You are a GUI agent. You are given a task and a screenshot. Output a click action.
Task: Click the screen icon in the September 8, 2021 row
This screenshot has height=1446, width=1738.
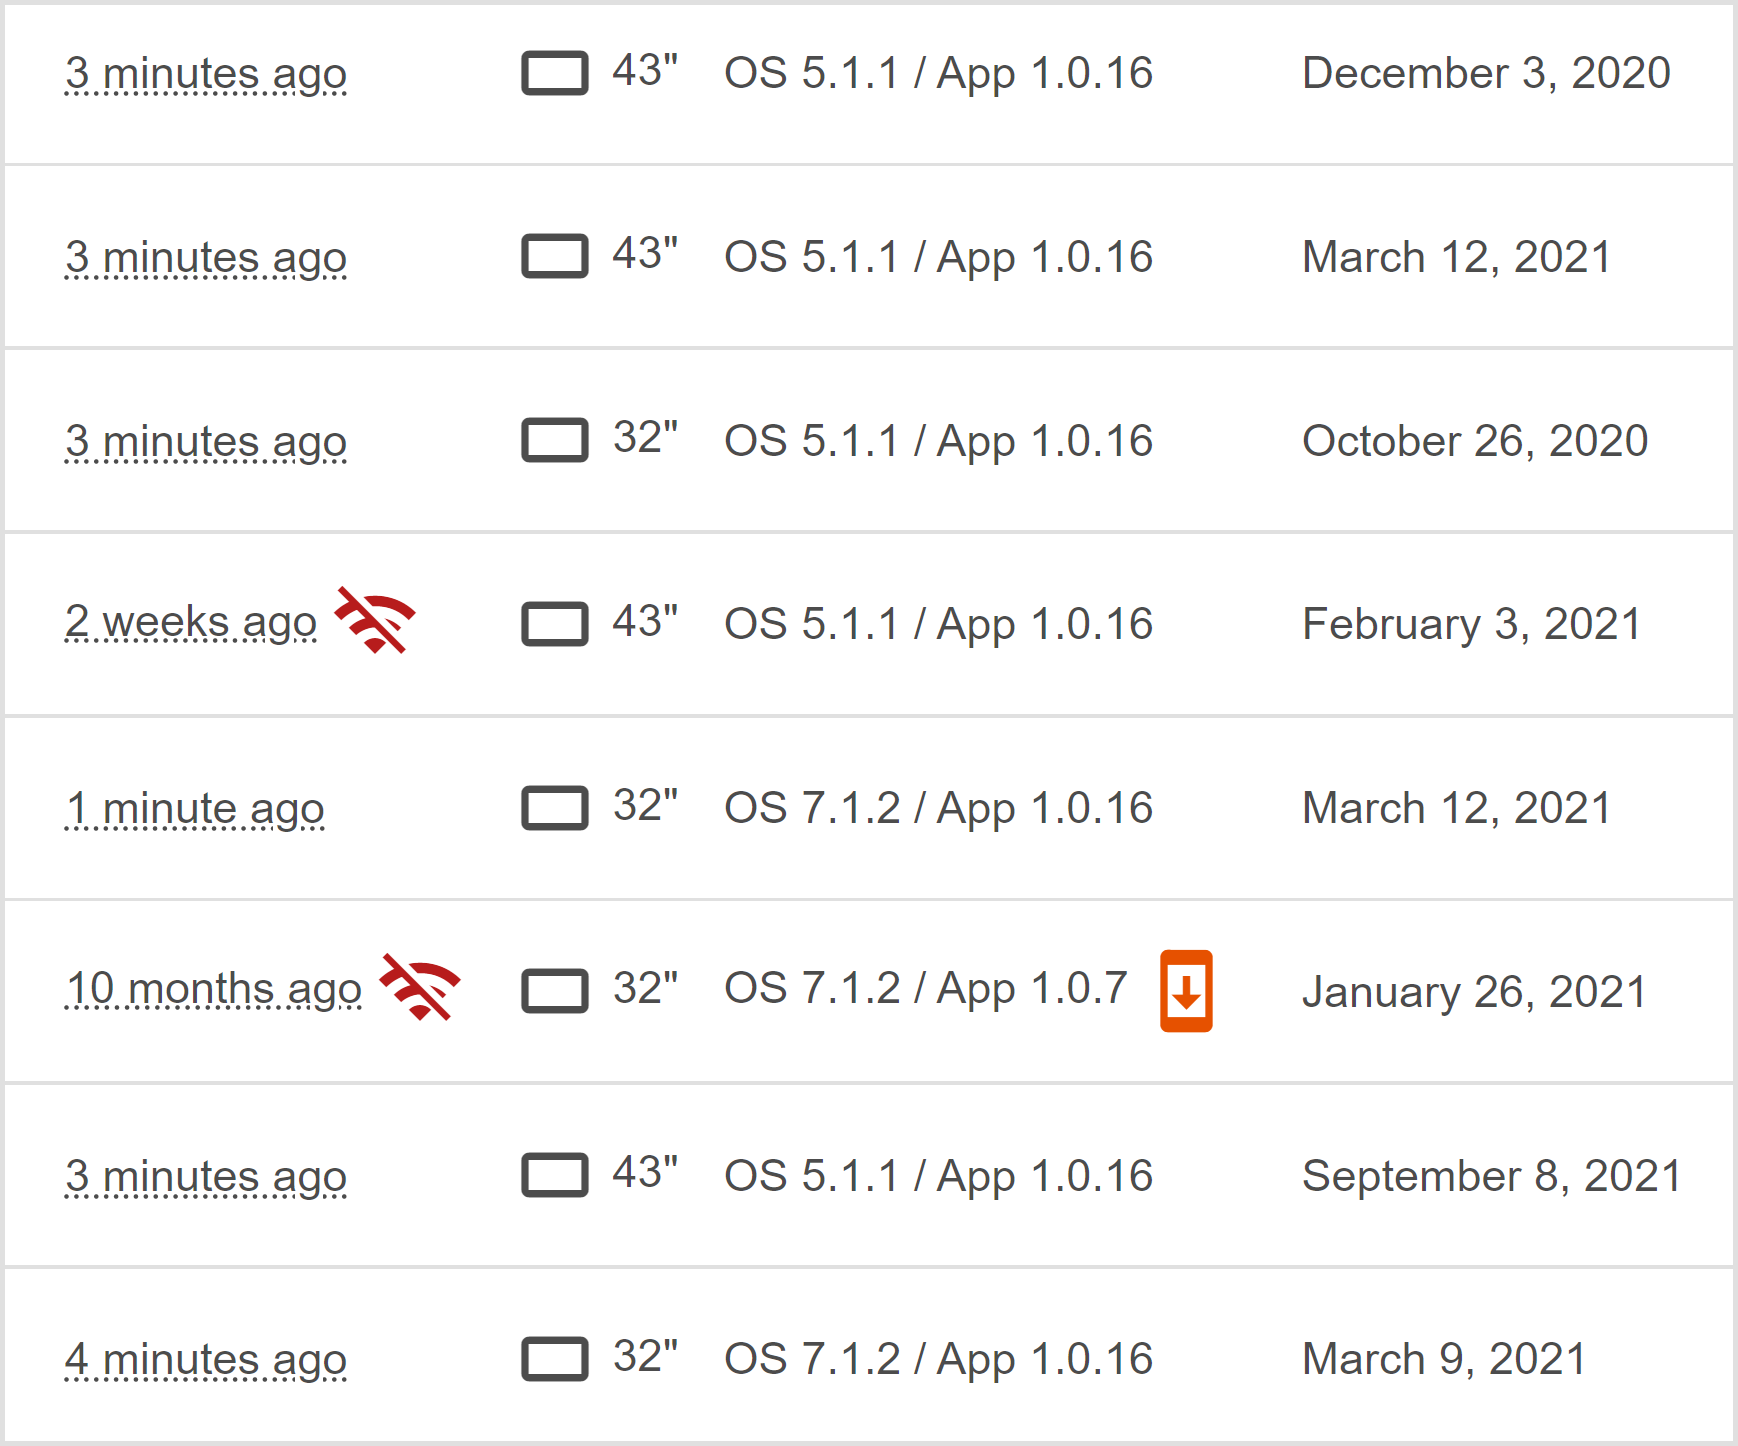click(555, 1176)
